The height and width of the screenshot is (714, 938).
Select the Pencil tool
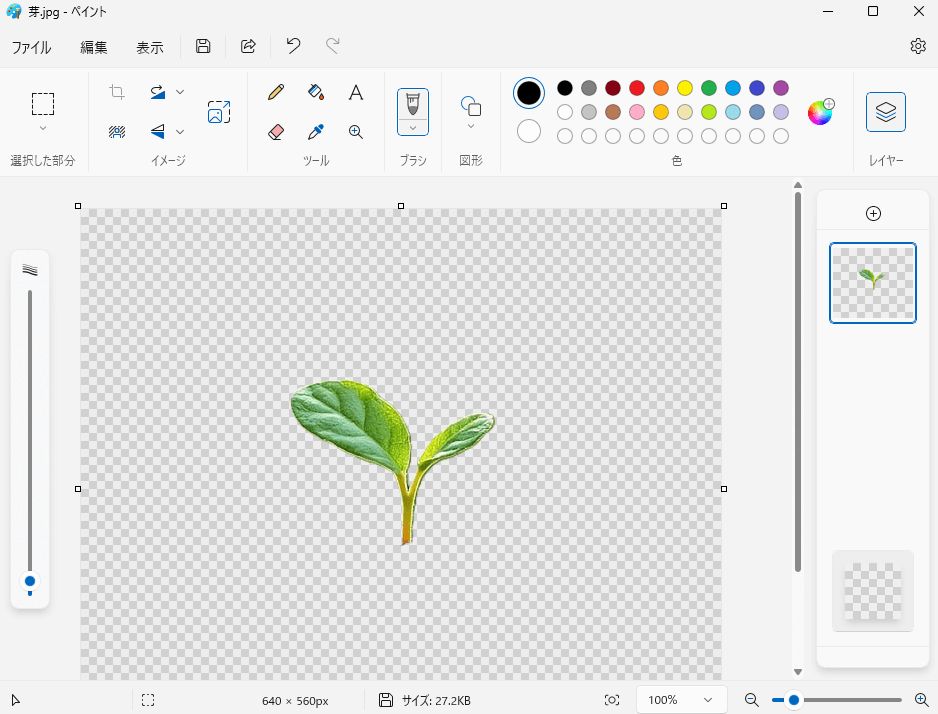coord(277,93)
